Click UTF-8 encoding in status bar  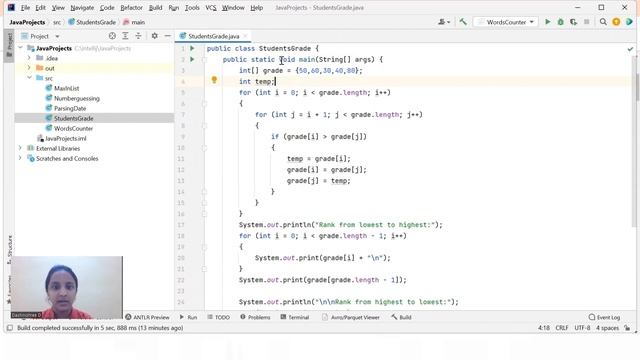click(x=582, y=328)
